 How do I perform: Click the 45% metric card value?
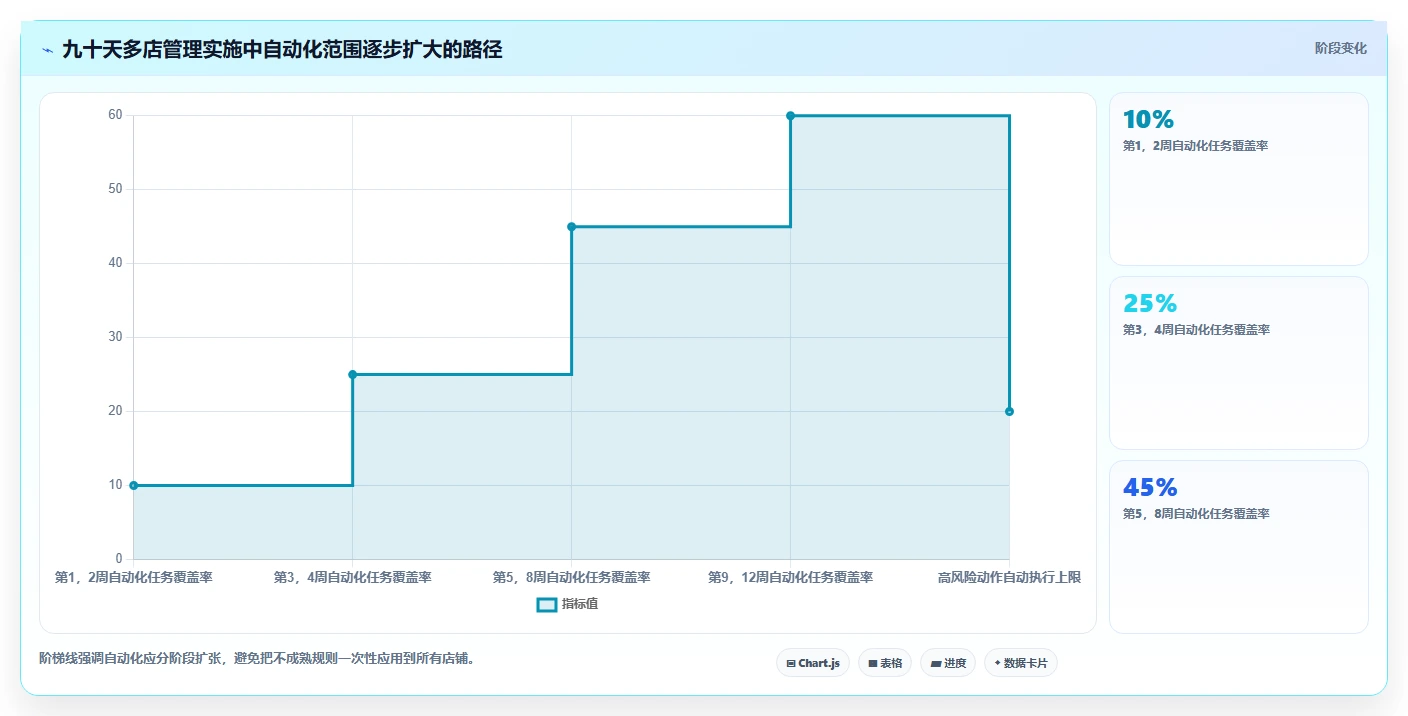1150,488
